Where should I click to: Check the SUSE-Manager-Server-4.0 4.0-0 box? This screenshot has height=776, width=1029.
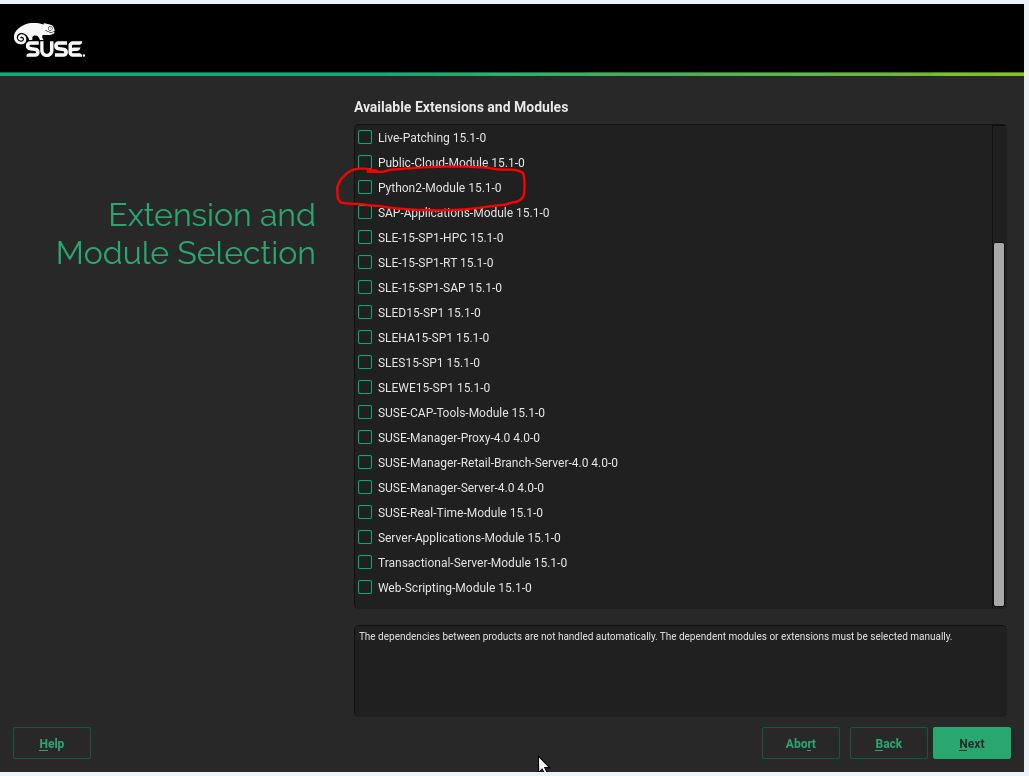[365, 487]
